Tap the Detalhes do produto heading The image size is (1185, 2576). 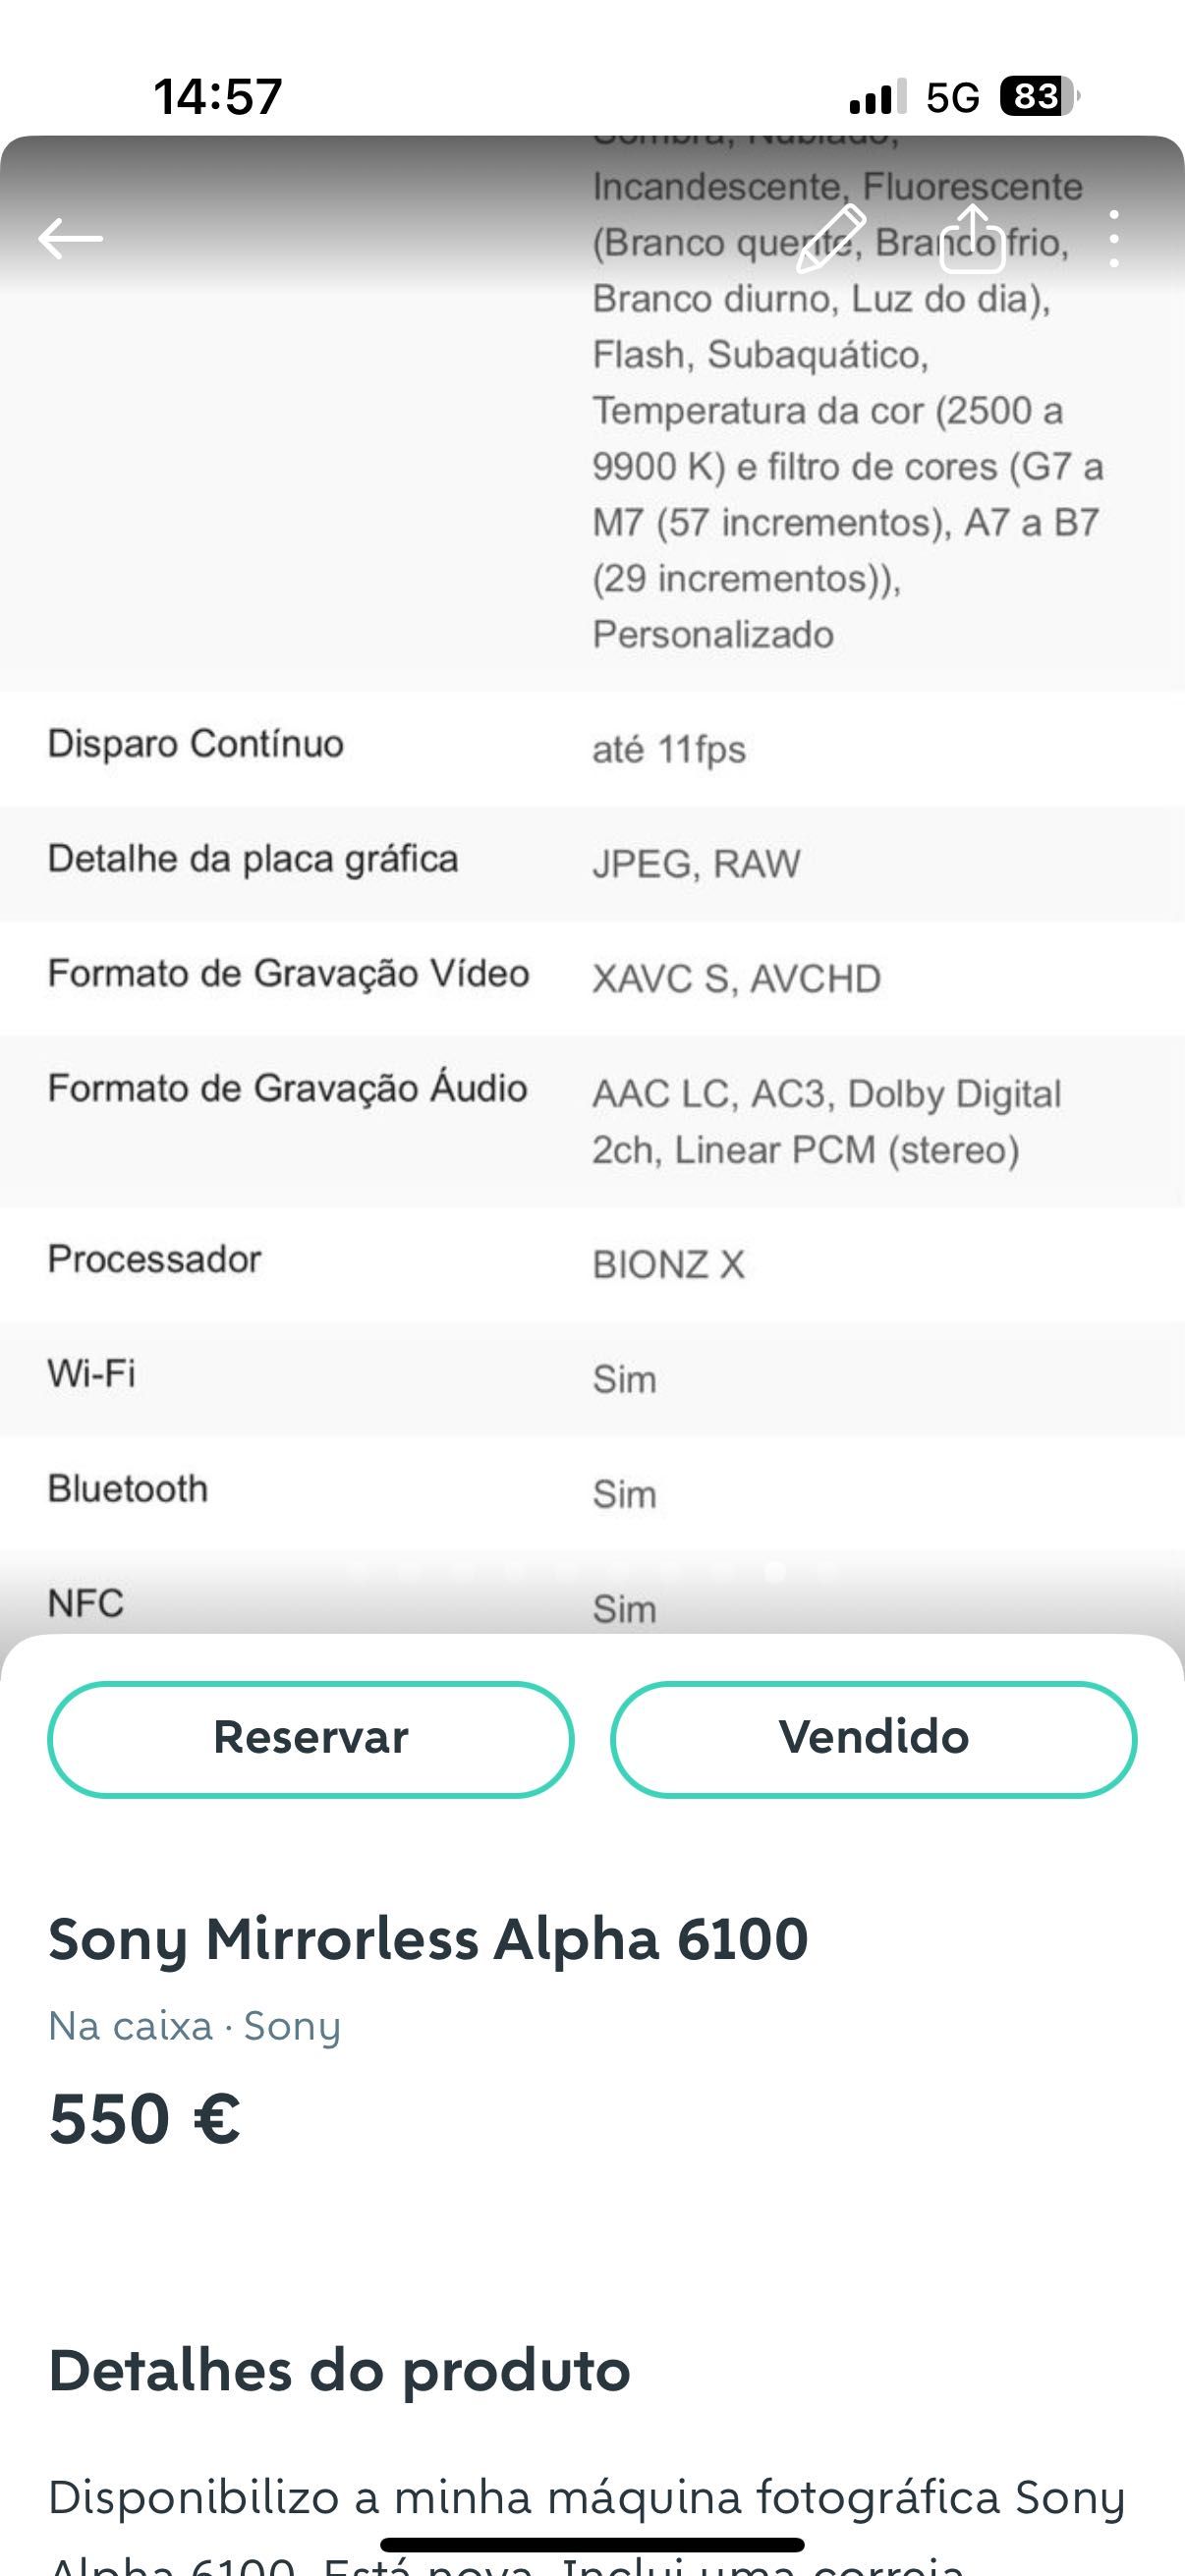339,2371
